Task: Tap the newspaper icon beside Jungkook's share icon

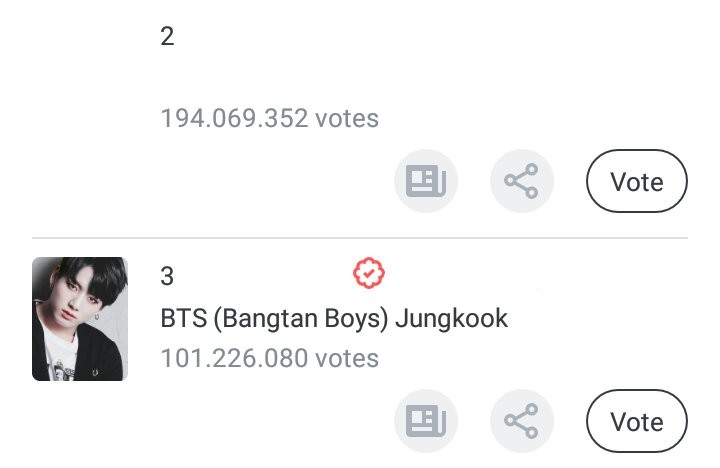Action: 425,421
